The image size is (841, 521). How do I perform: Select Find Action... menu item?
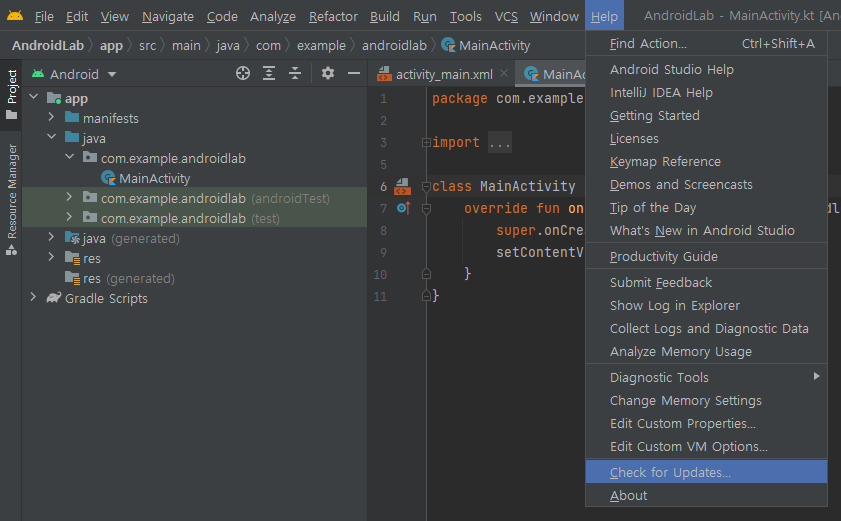pyautogui.click(x=706, y=43)
